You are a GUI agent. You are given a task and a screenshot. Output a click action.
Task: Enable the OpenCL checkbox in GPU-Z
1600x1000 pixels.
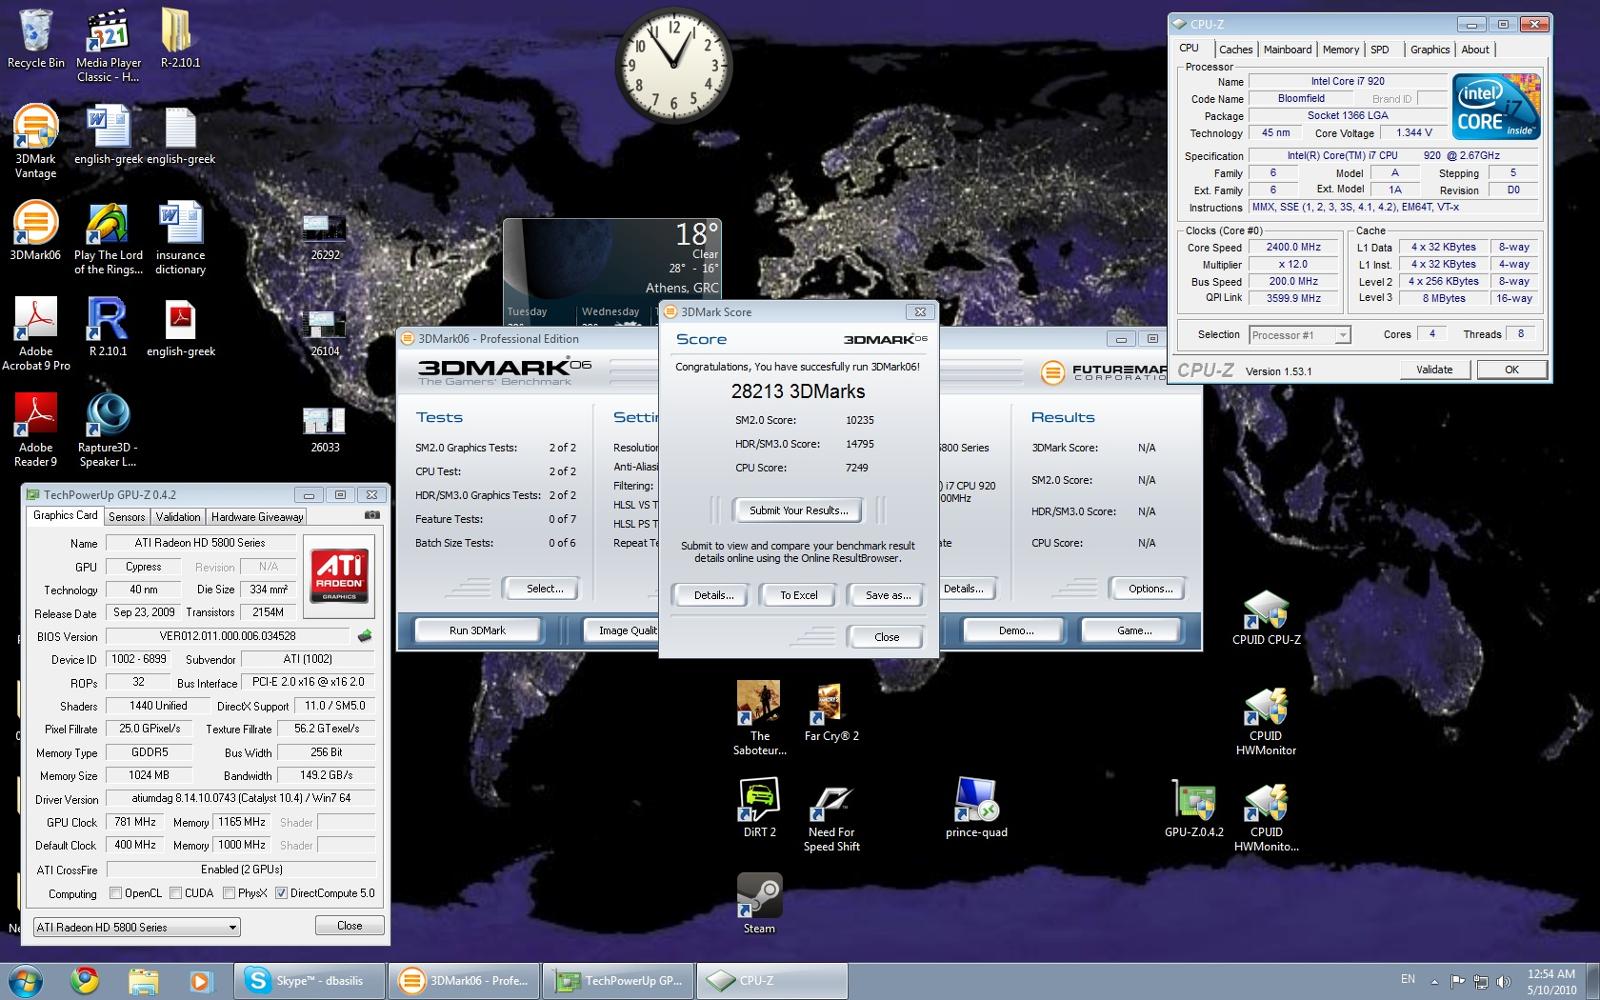(116, 893)
